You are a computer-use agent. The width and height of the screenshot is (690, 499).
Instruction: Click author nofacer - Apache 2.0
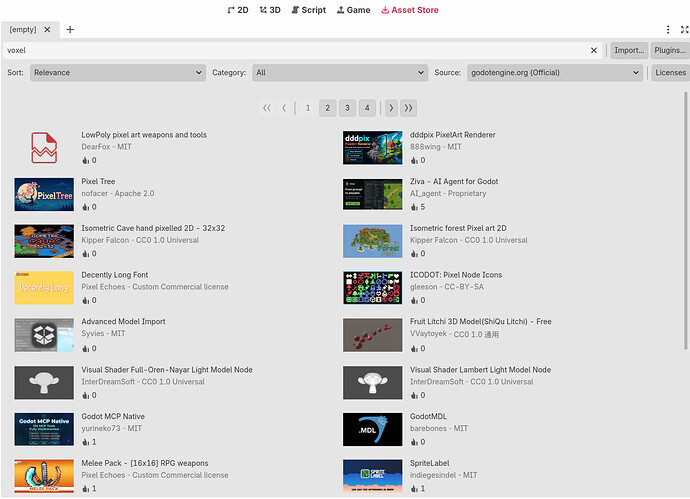117,193
